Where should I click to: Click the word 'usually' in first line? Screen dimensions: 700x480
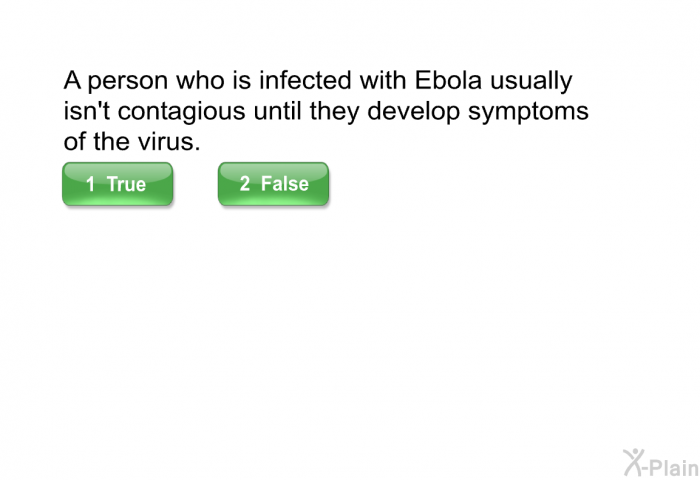(x=531, y=82)
